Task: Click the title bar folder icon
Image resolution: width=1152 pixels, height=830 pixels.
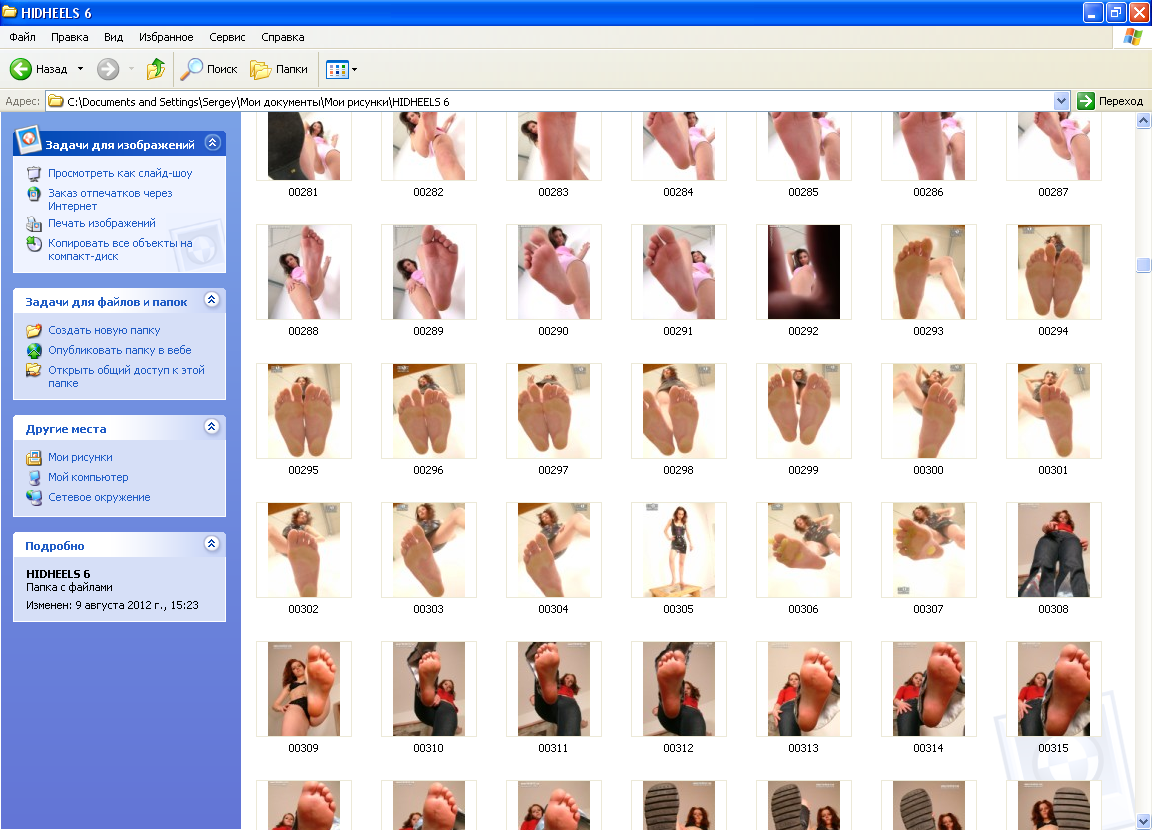Action: (10, 12)
